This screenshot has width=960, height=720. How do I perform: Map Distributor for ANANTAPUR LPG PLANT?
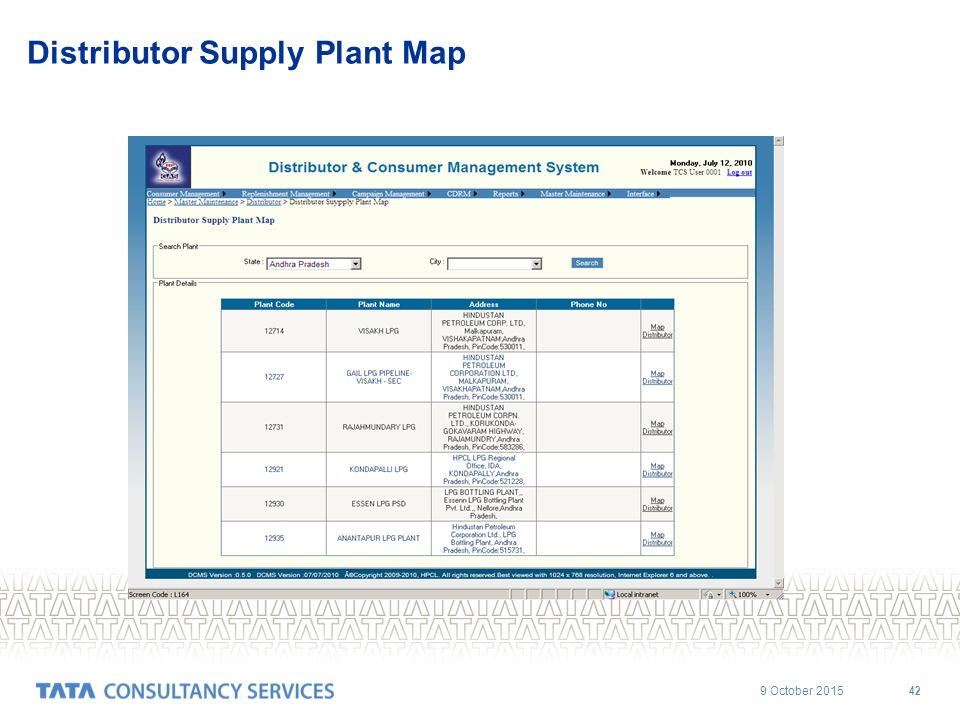(x=658, y=539)
